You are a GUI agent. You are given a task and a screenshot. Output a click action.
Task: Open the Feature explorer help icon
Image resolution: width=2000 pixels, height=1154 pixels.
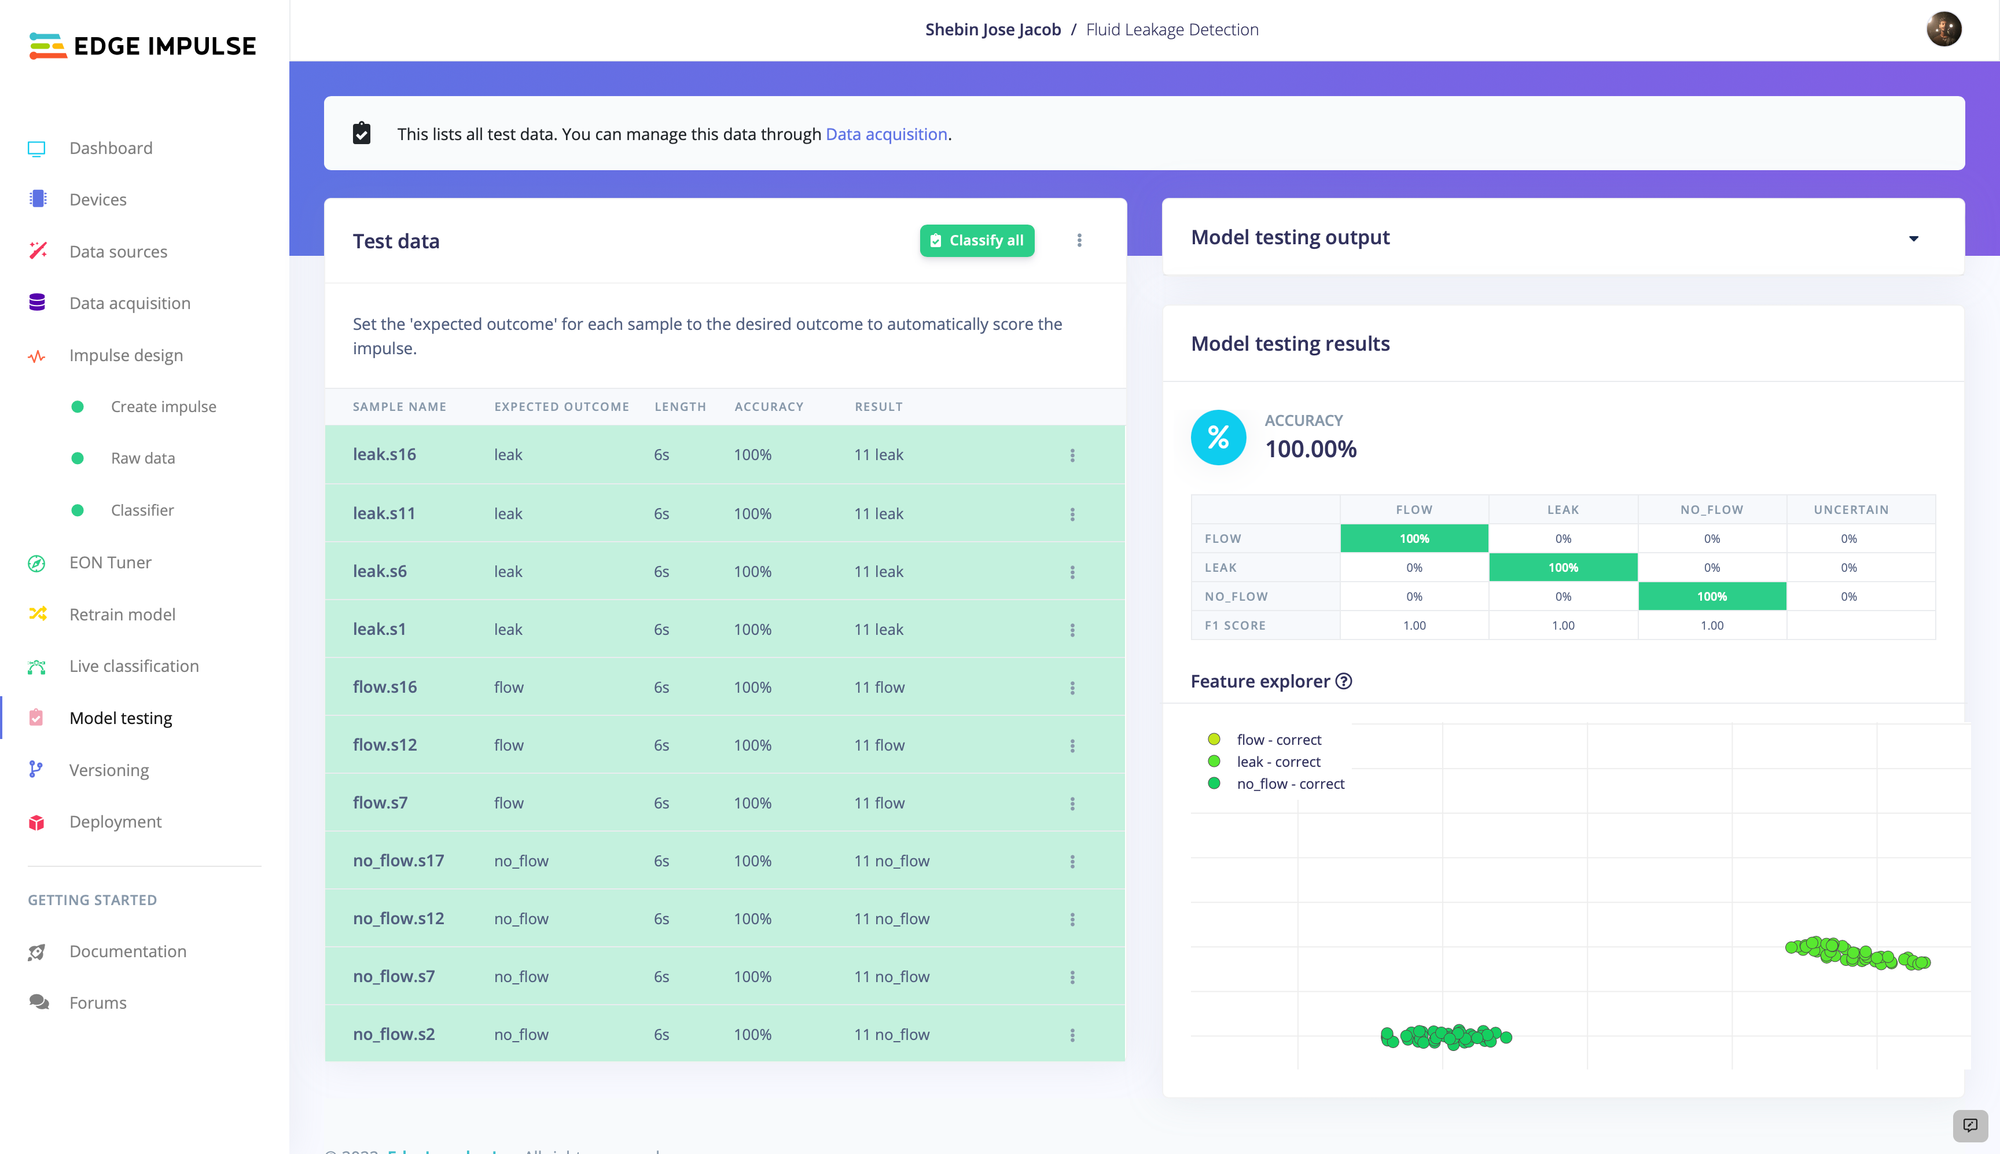tap(1344, 681)
